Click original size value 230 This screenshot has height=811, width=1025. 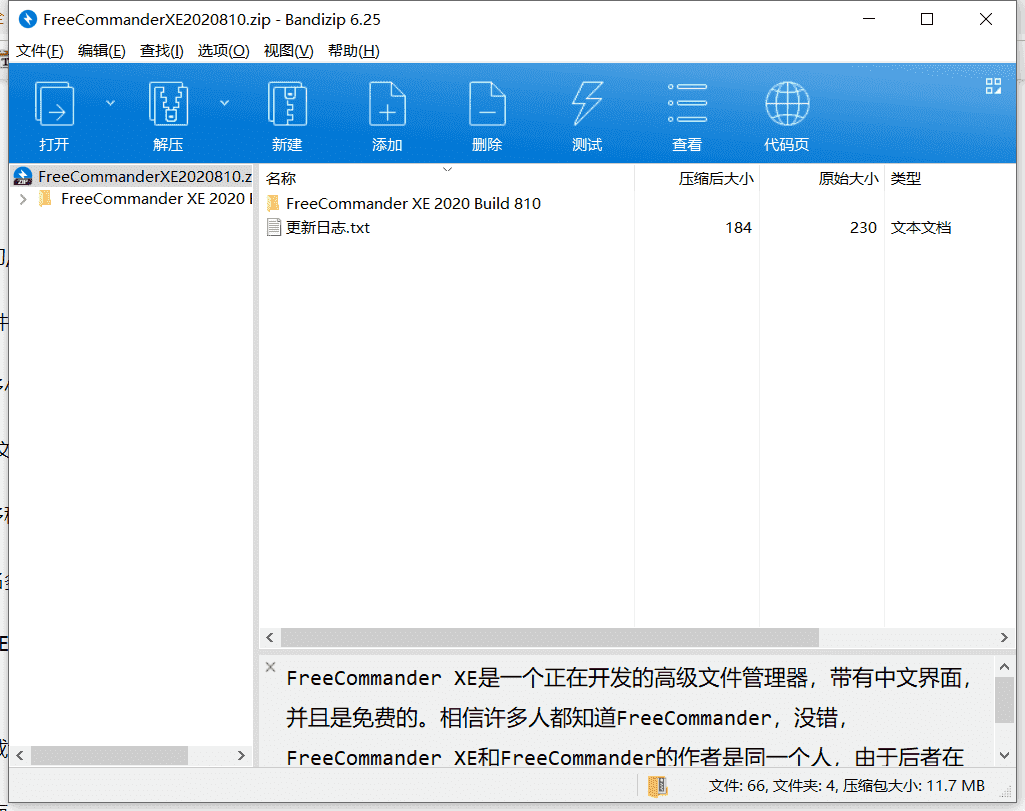863,227
